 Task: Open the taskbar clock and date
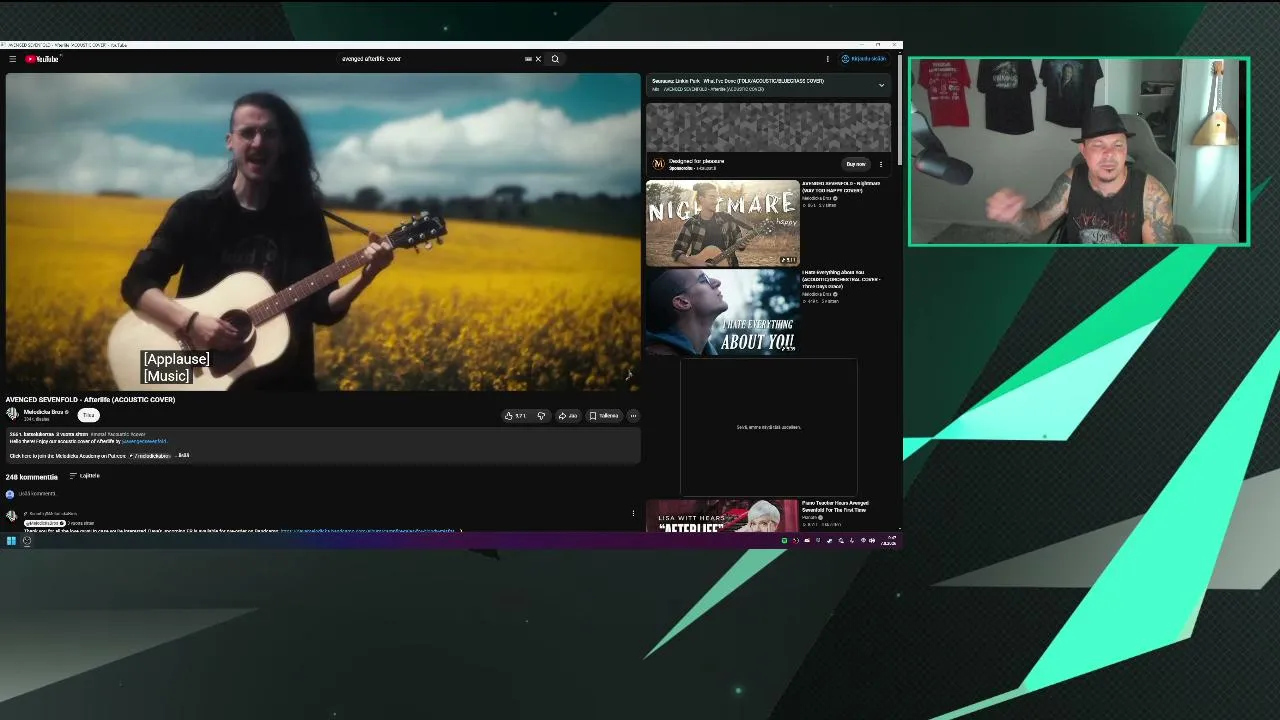click(888, 541)
